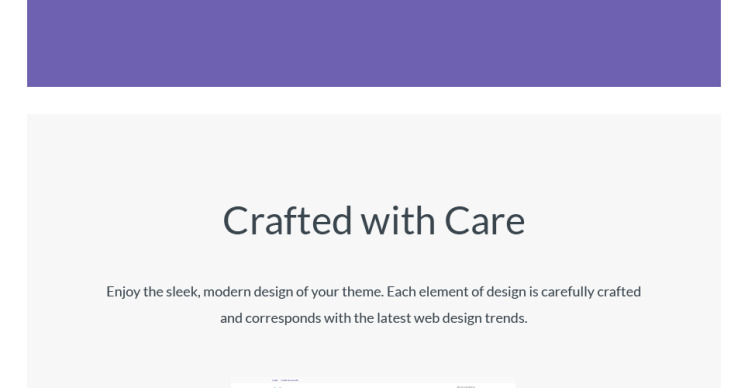Screen dimensions: 748x388
Task: Click the line ending web design trends
Action: [374, 318]
